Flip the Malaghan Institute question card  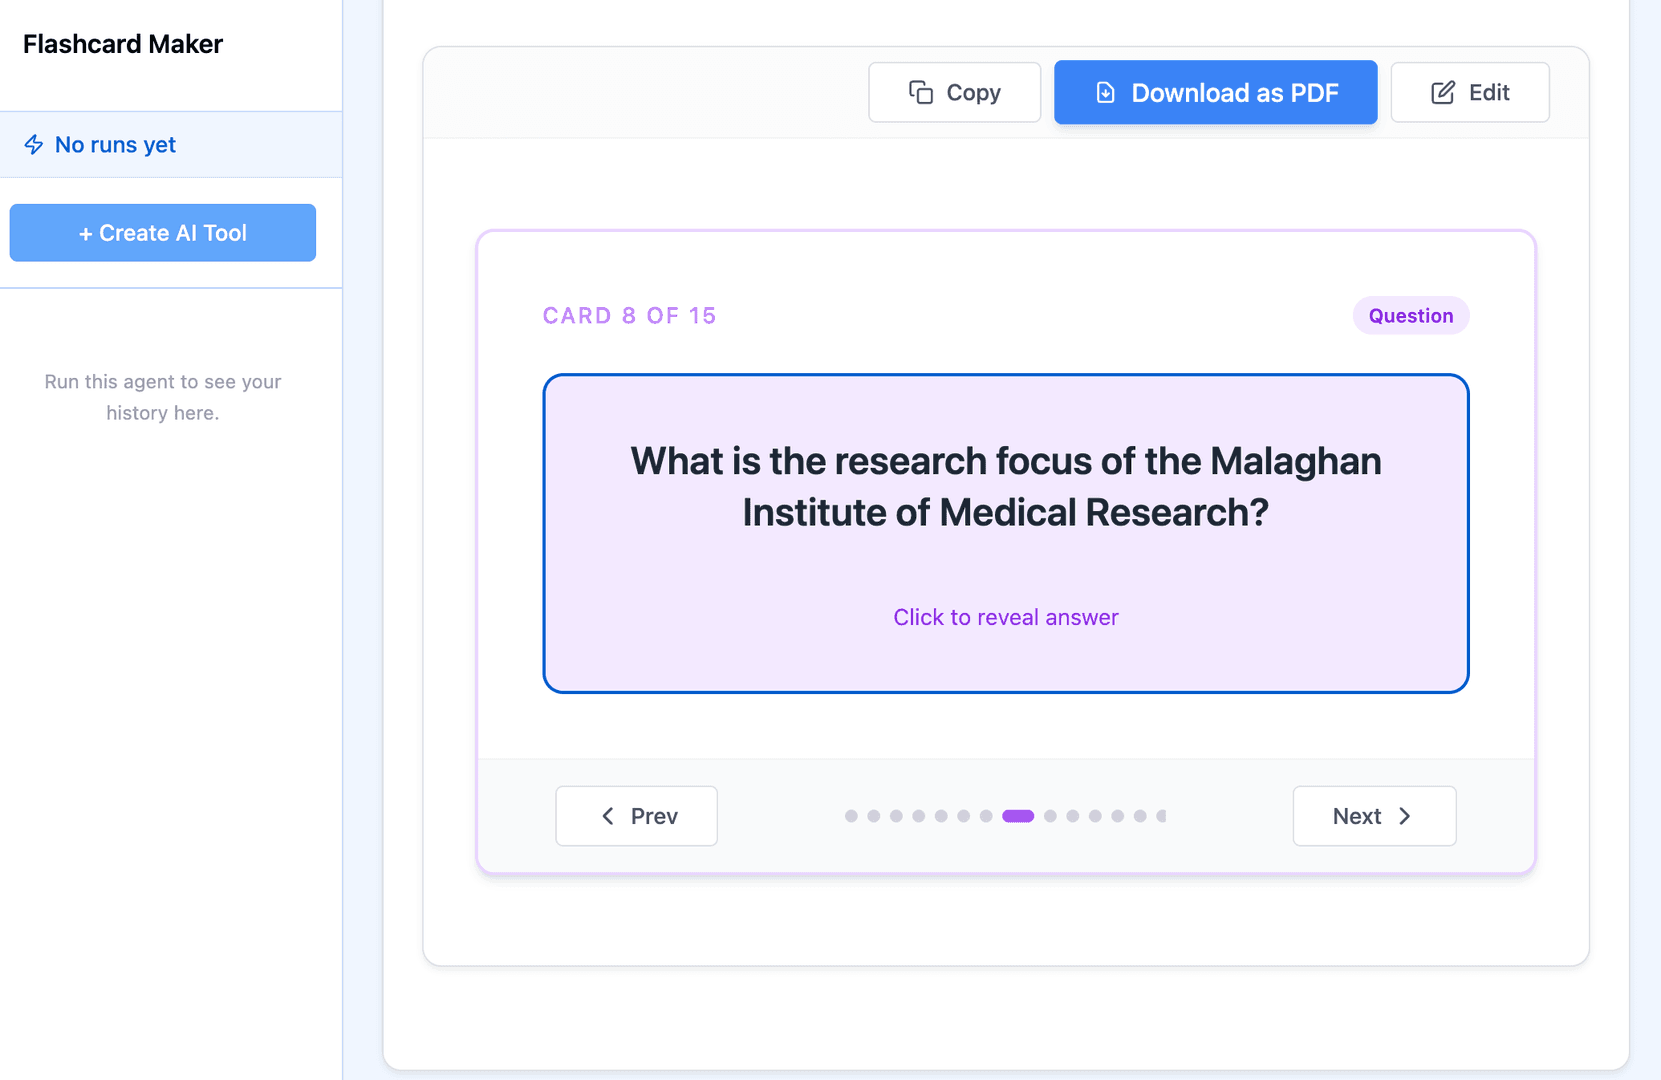1006,533
